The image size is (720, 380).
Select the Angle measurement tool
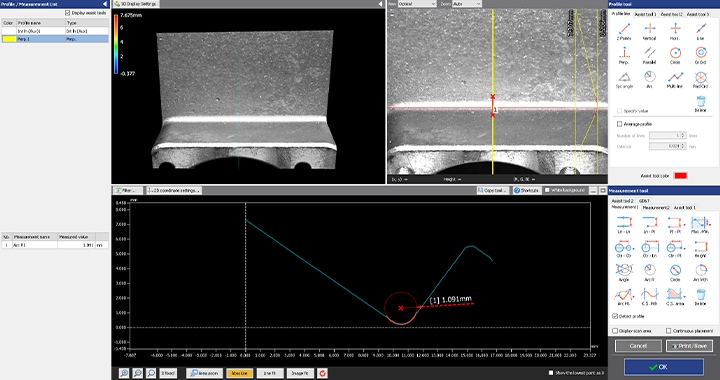[624, 273]
